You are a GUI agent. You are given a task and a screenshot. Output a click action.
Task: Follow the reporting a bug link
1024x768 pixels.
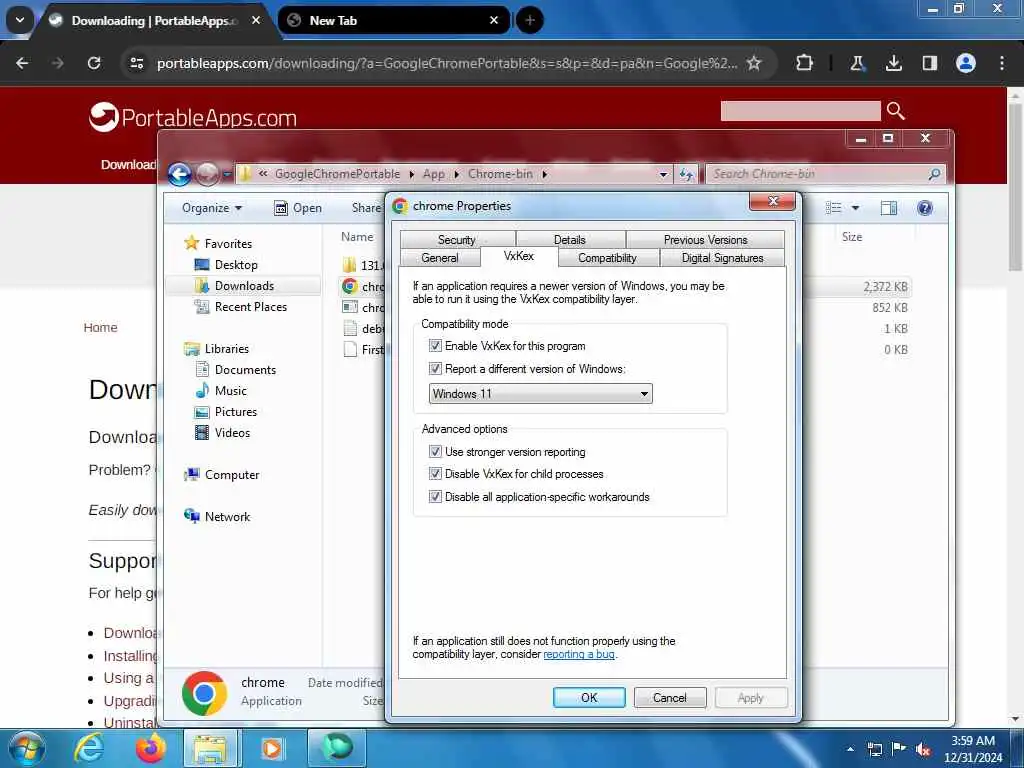[x=579, y=654]
